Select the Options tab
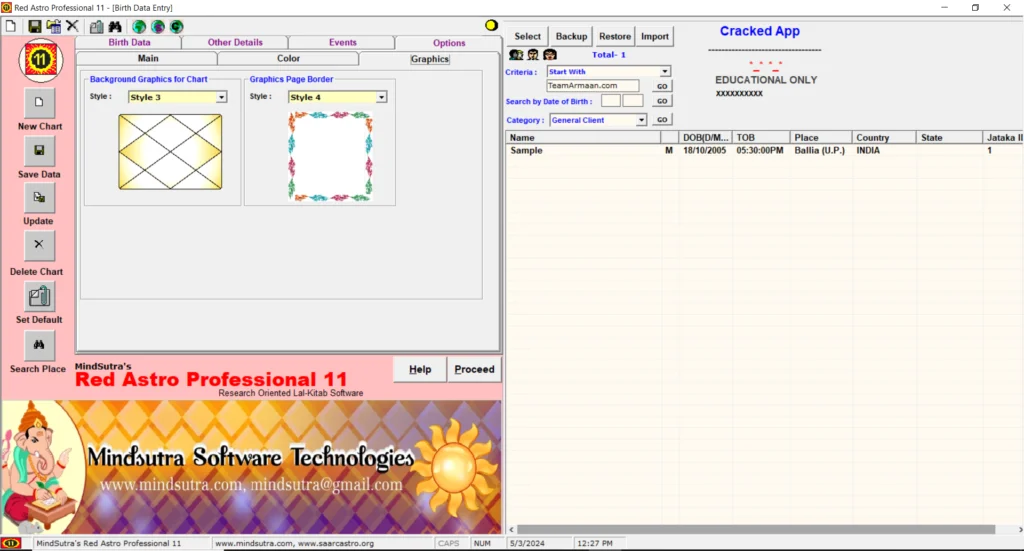 click(449, 42)
